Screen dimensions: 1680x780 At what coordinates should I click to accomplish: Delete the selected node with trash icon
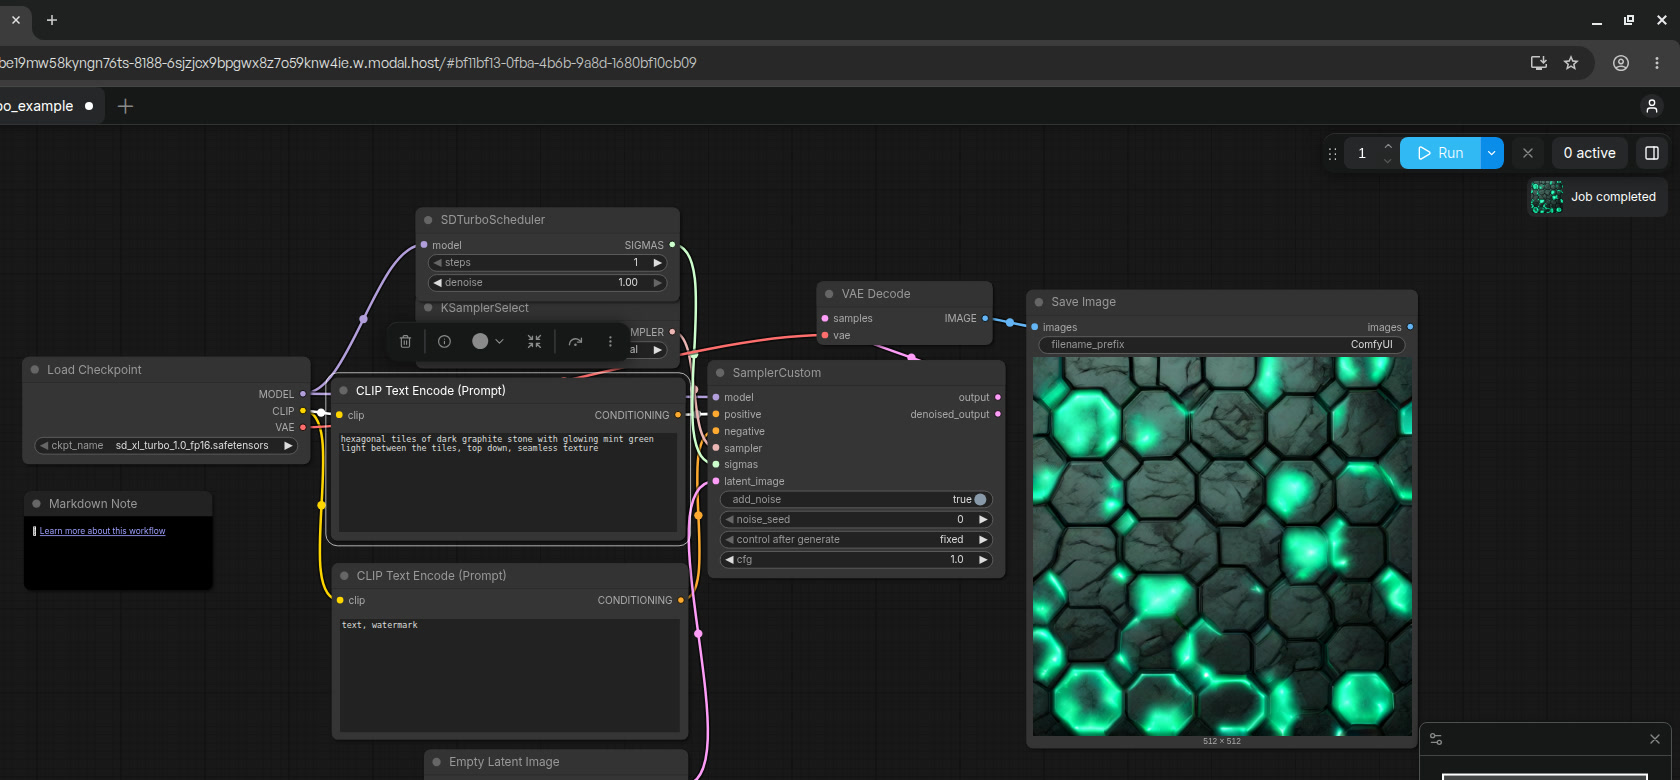(x=405, y=341)
